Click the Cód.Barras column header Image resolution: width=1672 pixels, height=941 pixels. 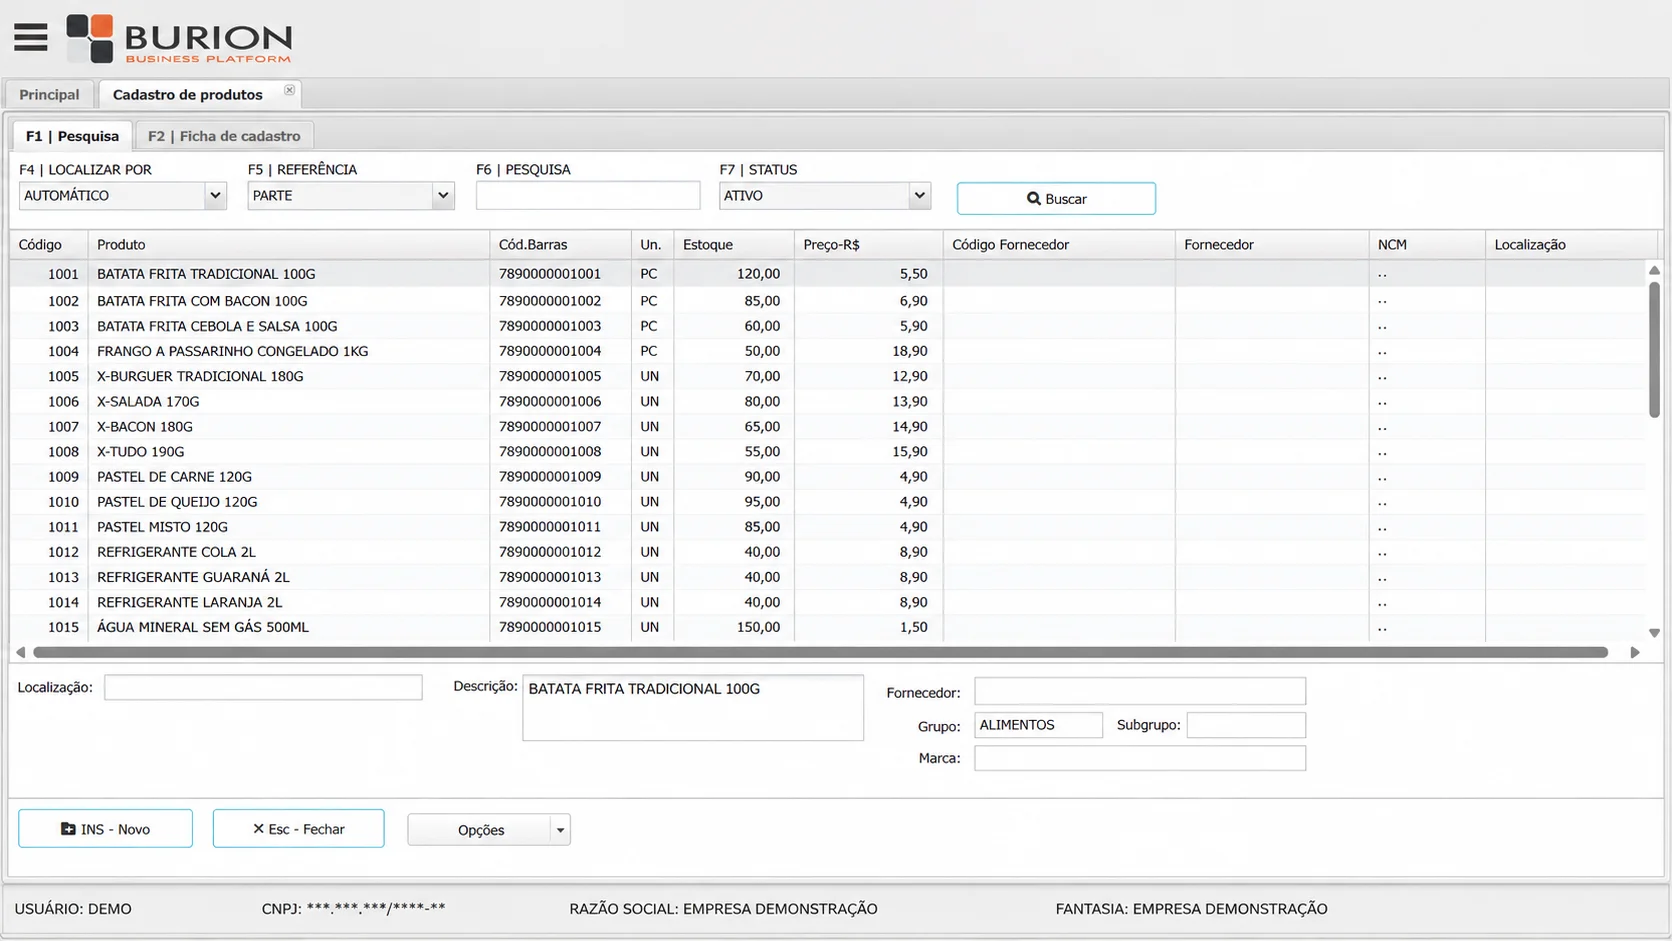click(x=561, y=245)
